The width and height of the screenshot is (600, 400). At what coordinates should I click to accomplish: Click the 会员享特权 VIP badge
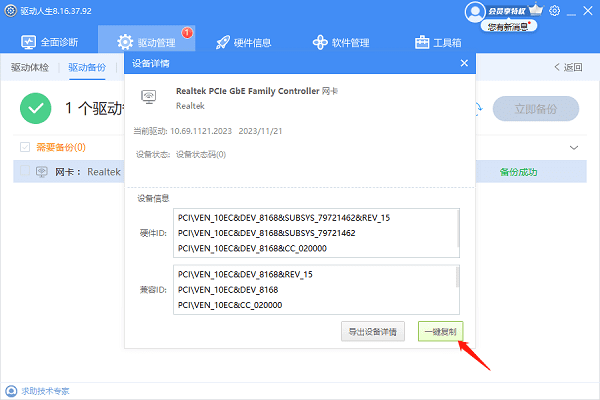[x=510, y=10]
